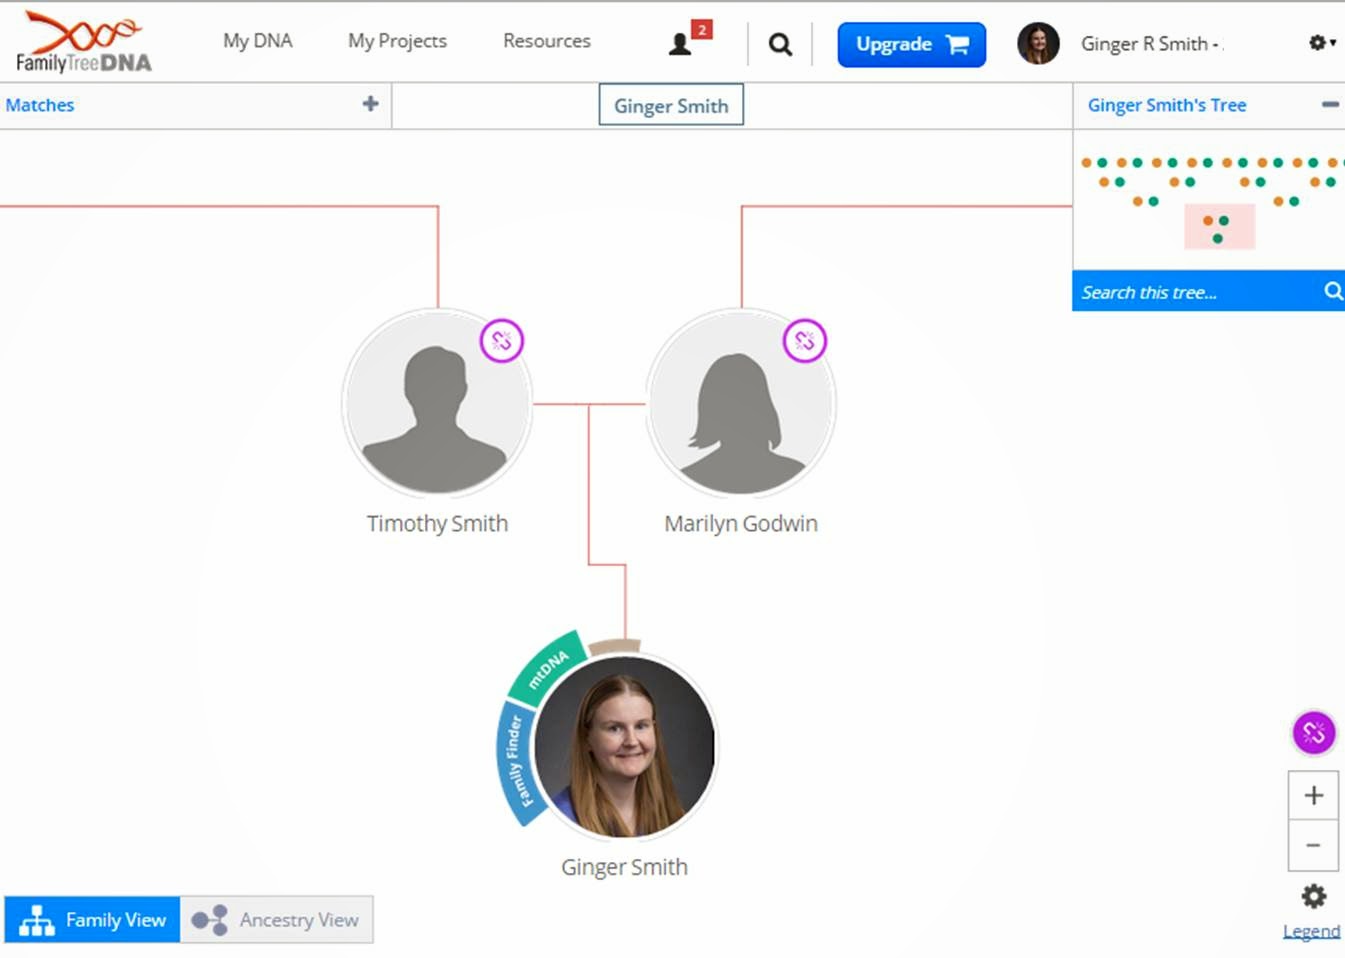Open notifications via the person icon with badge

coord(683,42)
